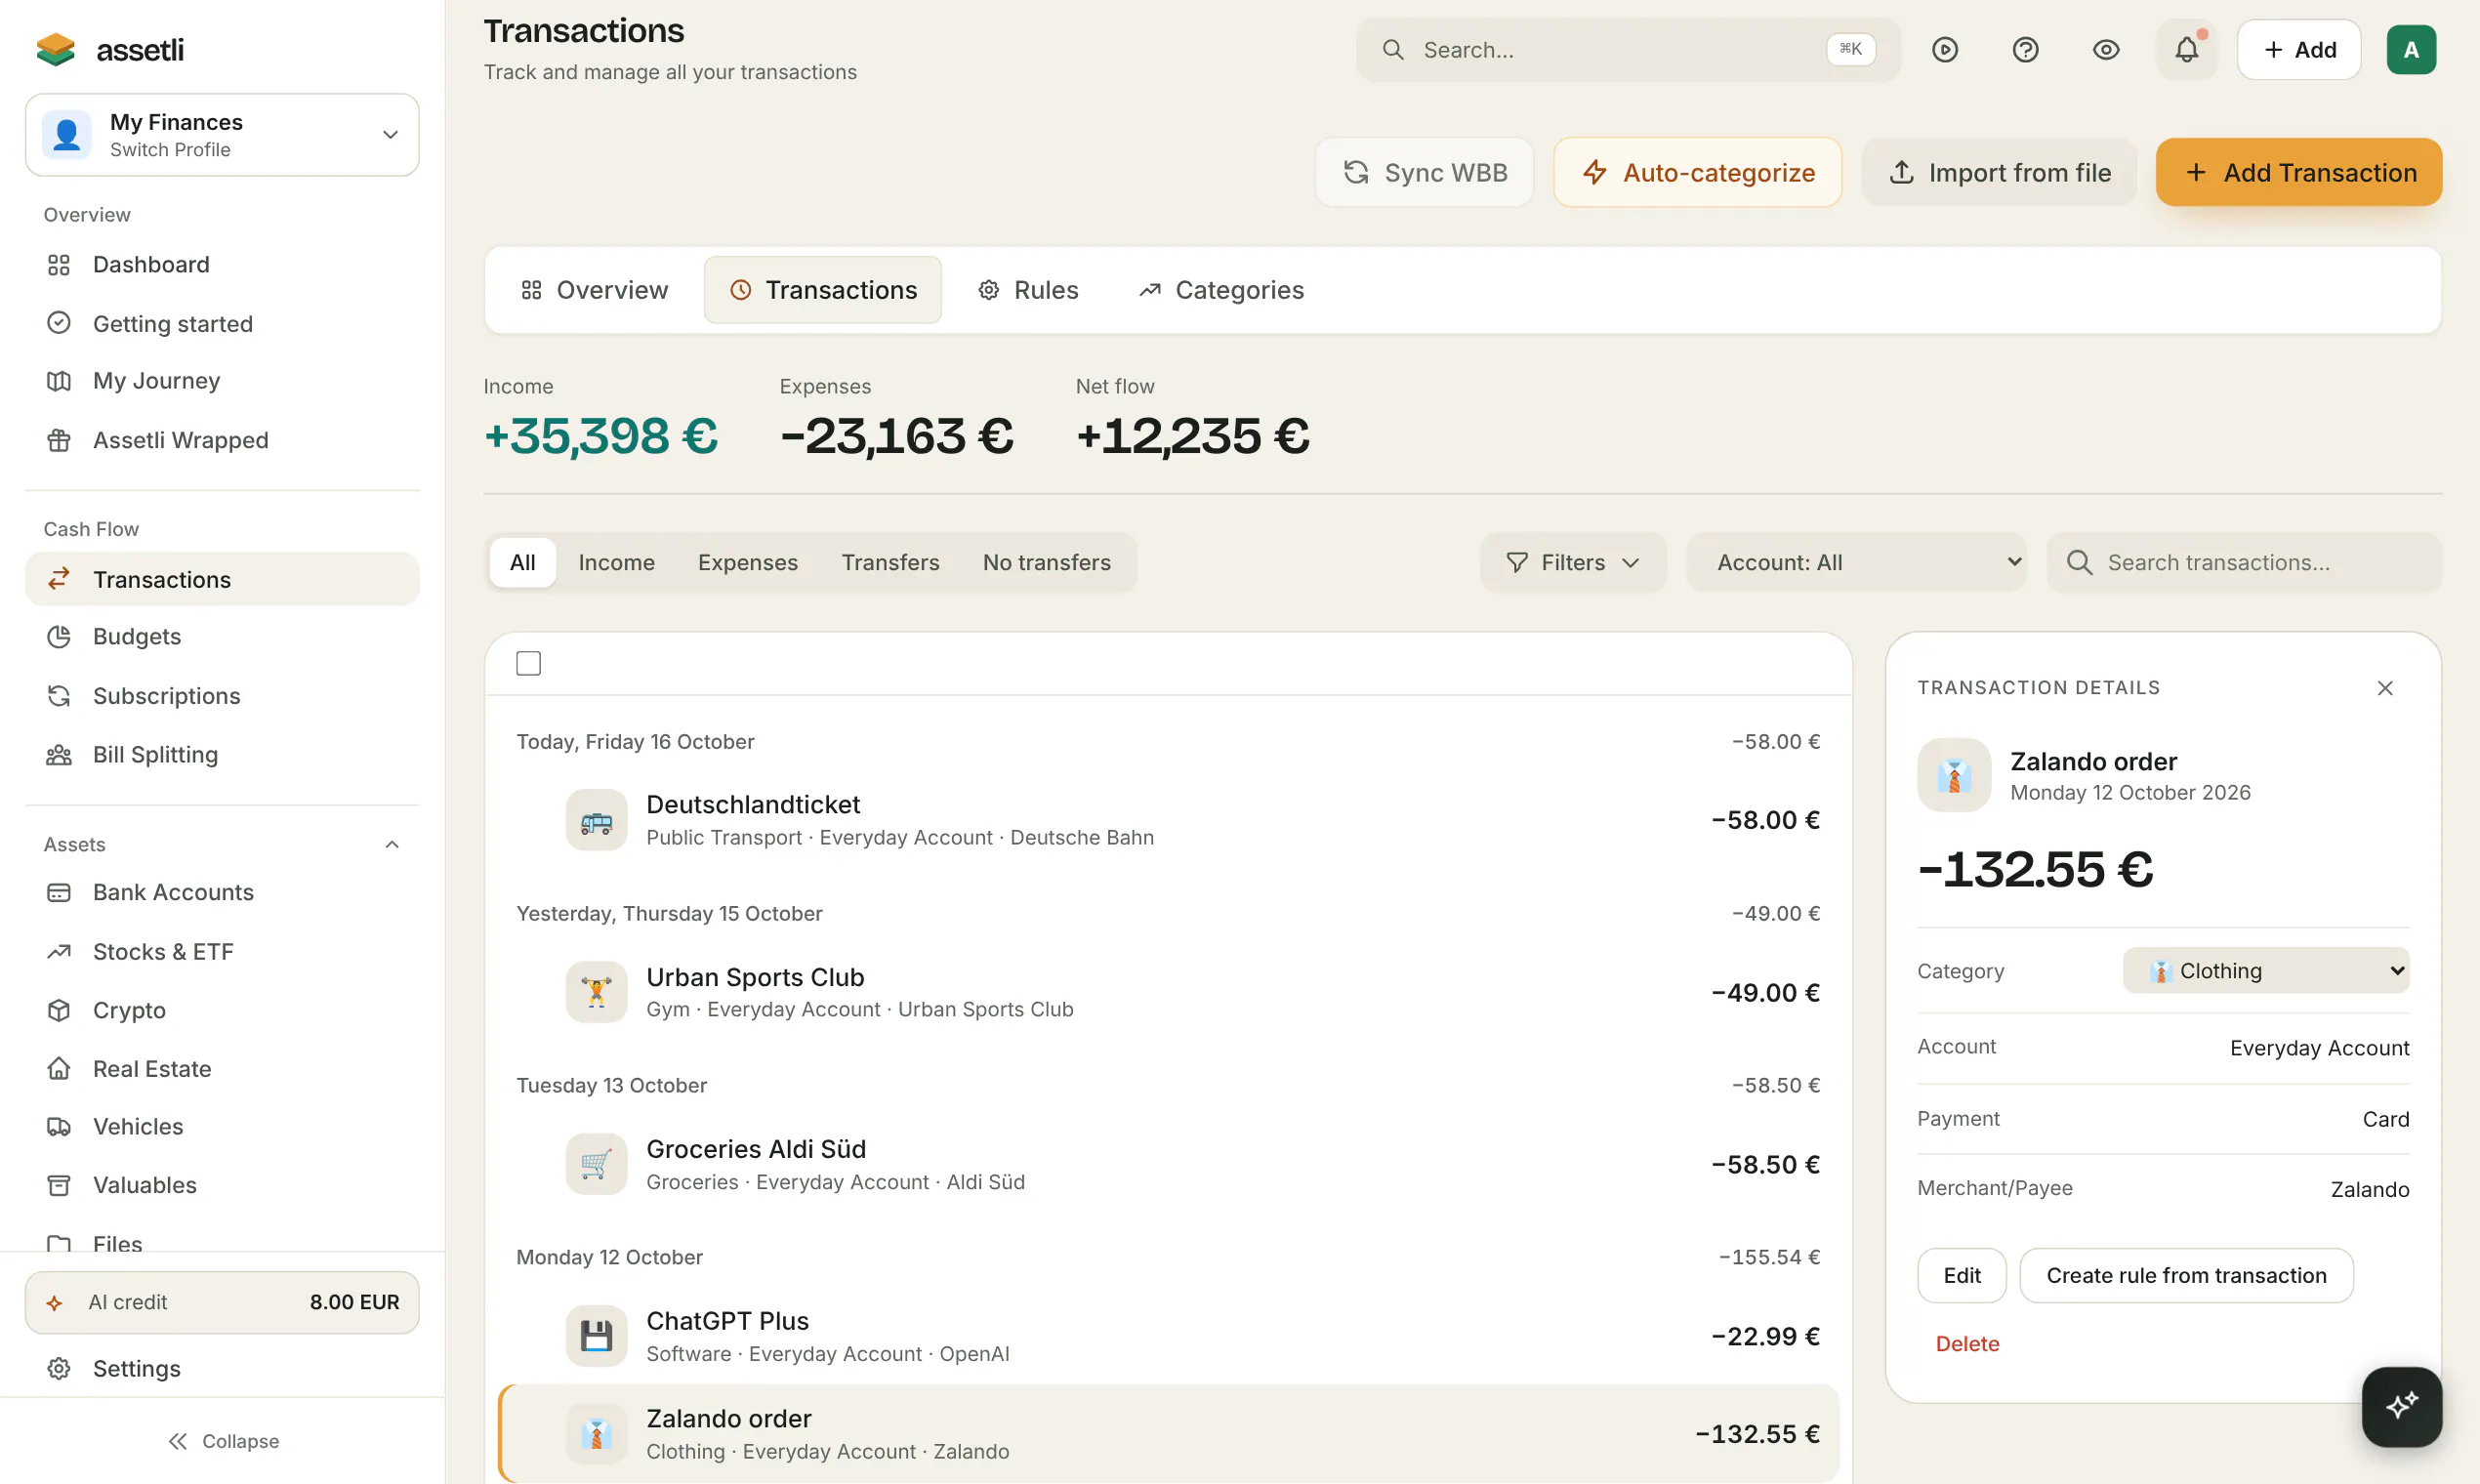Open Subscriptions in the sidebar
Viewport: 2480px width, 1484px height.
coord(222,695)
